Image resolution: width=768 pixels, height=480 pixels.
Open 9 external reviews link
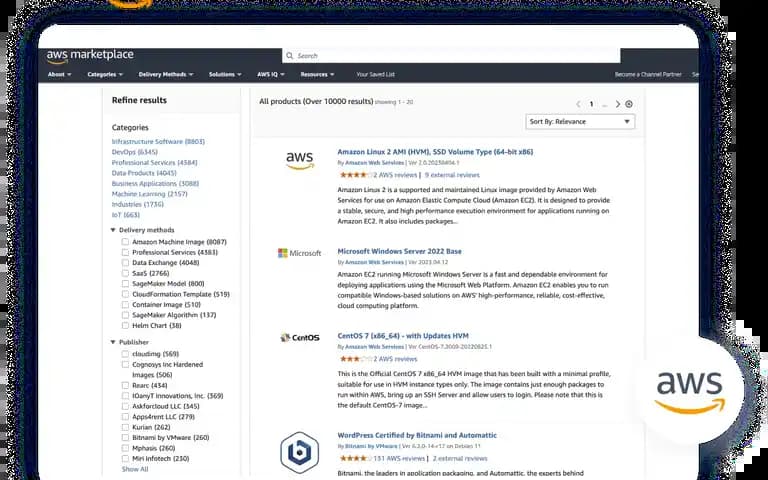(452, 175)
